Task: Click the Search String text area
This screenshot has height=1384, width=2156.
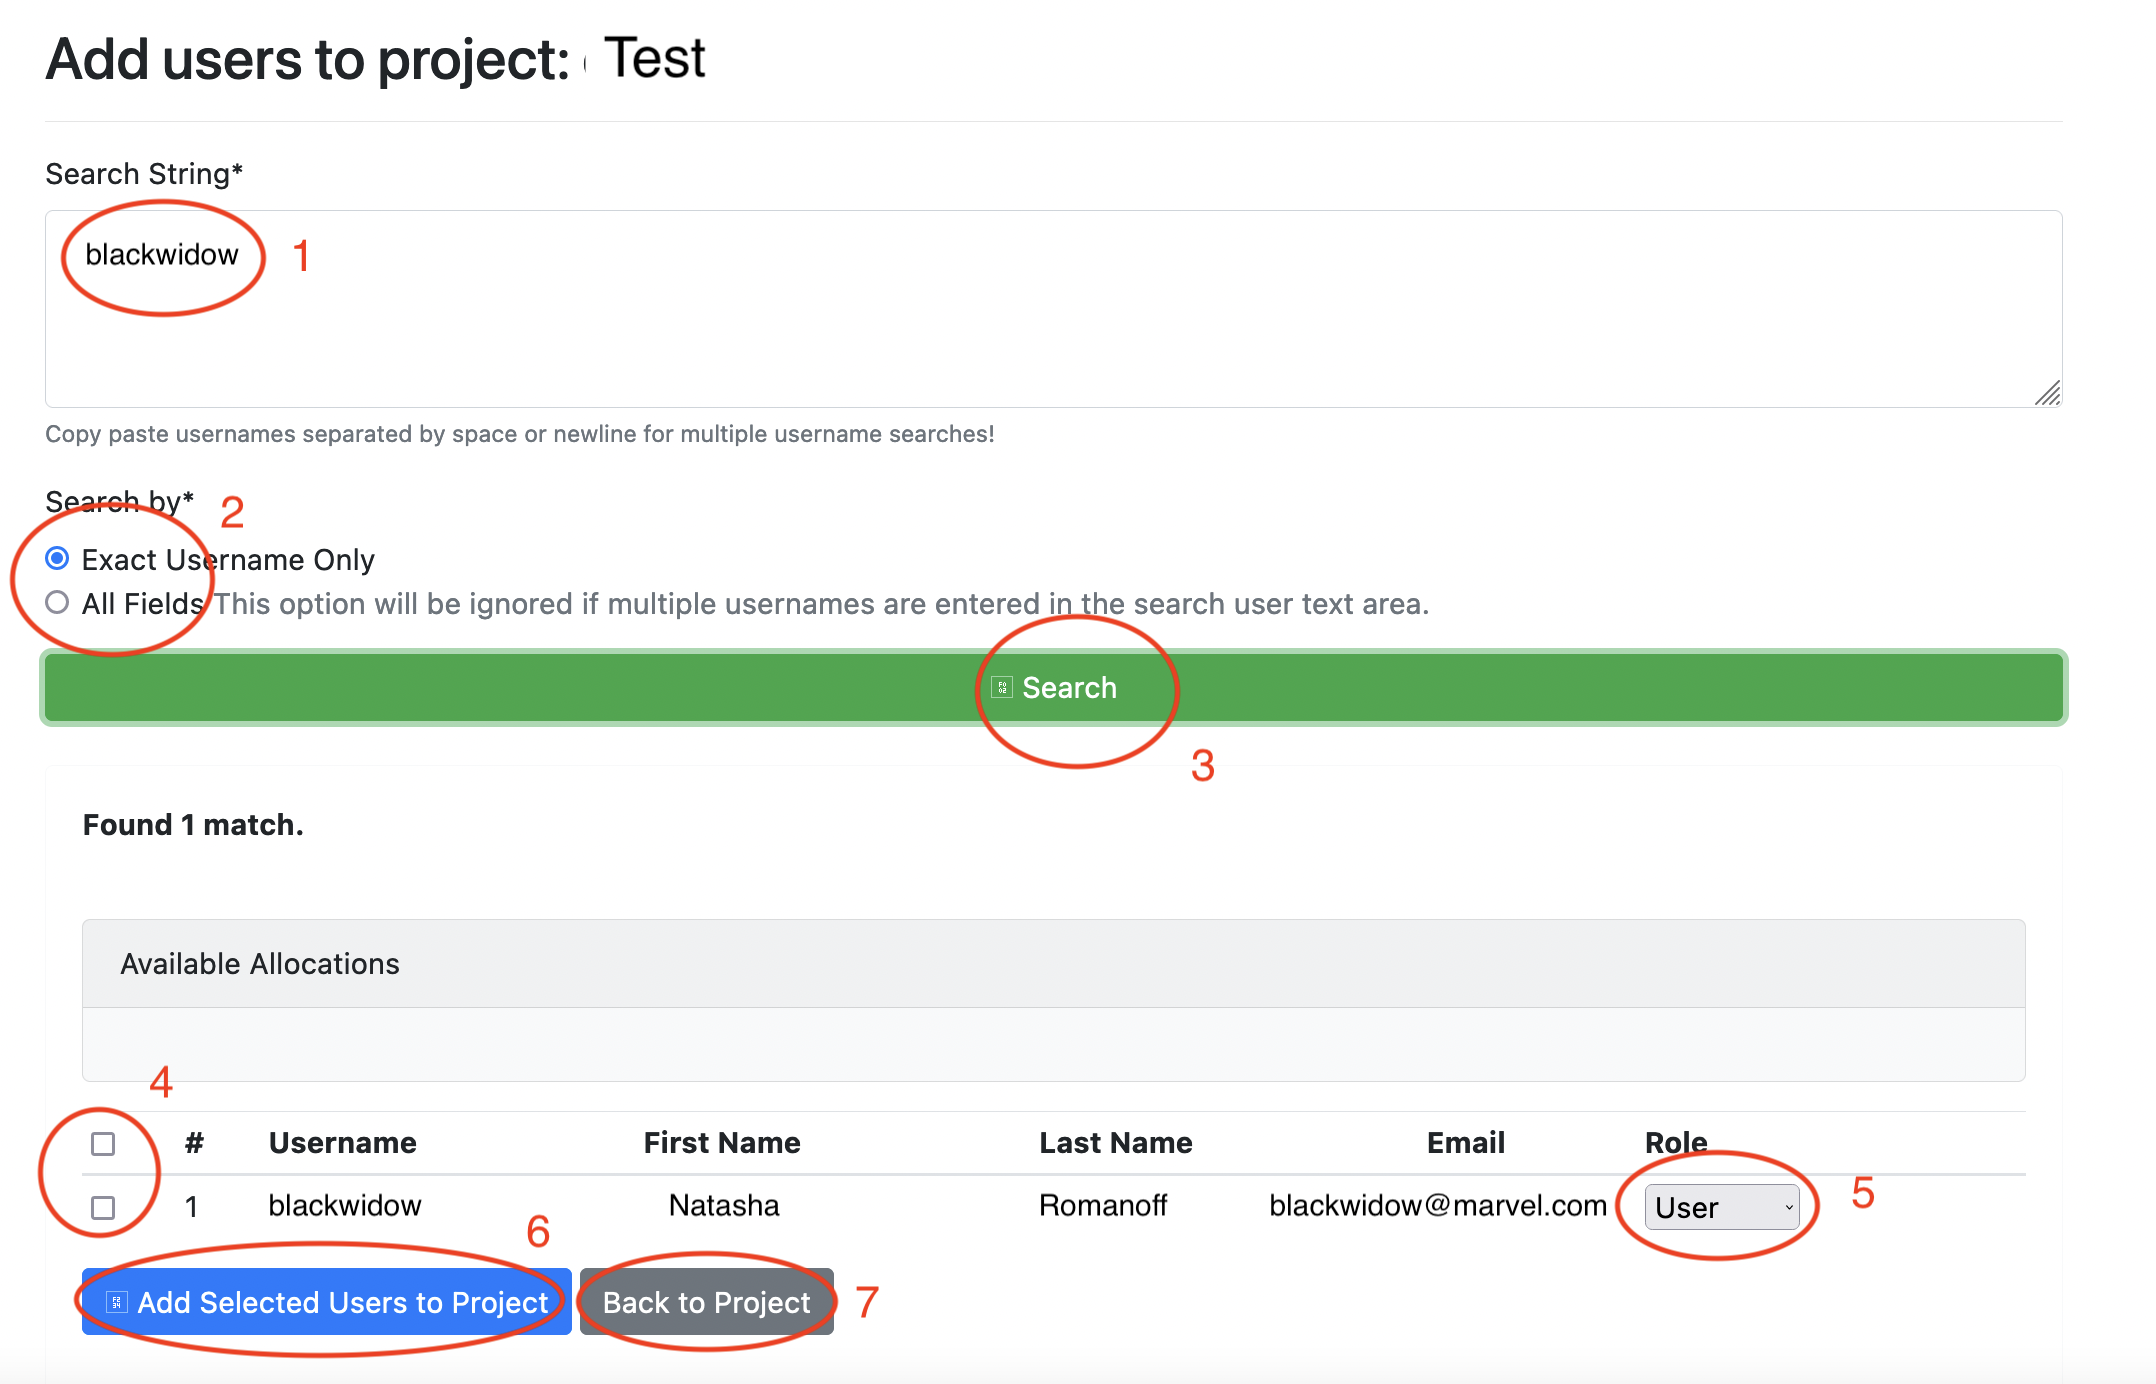Action: [1053, 308]
